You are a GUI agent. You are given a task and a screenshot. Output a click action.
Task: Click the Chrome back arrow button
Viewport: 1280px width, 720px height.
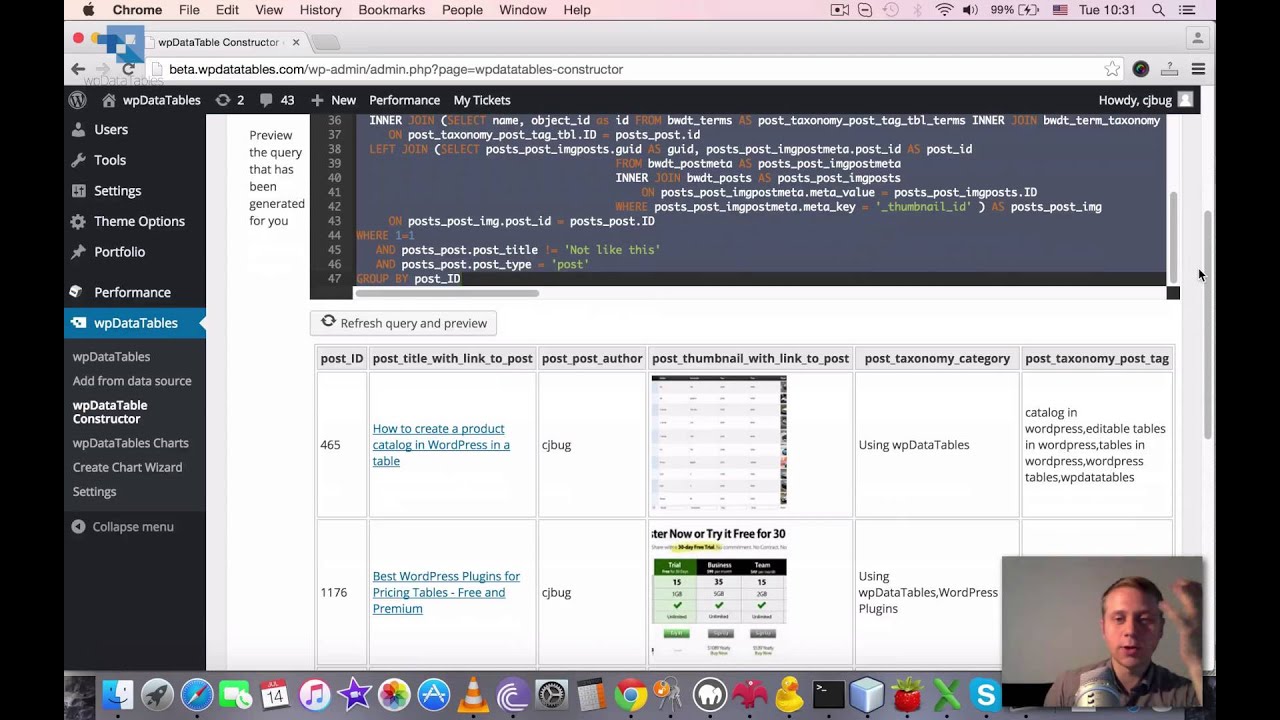pyautogui.click(x=78, y=69)
